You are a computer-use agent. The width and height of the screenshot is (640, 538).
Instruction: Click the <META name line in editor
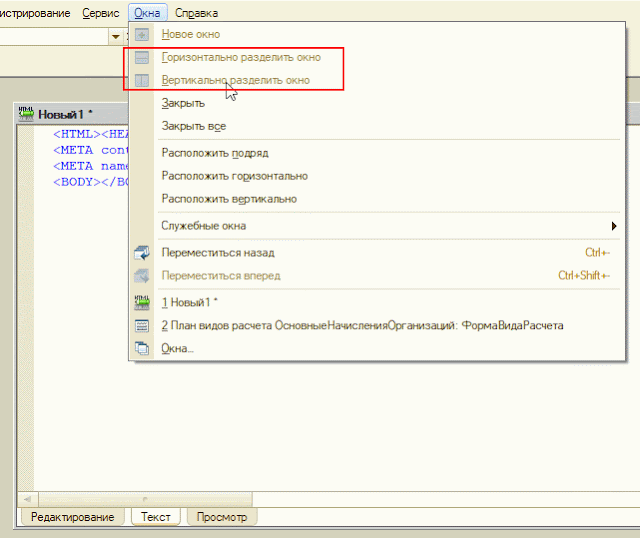(x=91, y=166)
